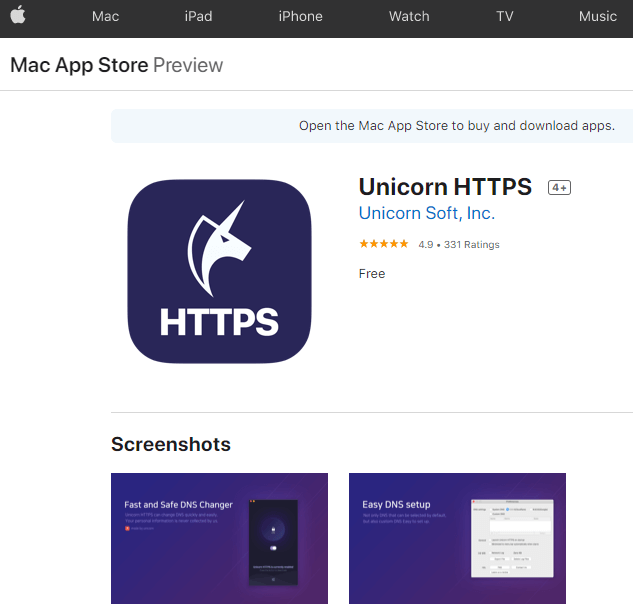Click the Open the Mac App Store banner
The height and width of the screenshot is (604, 633).
click(372, 126)
